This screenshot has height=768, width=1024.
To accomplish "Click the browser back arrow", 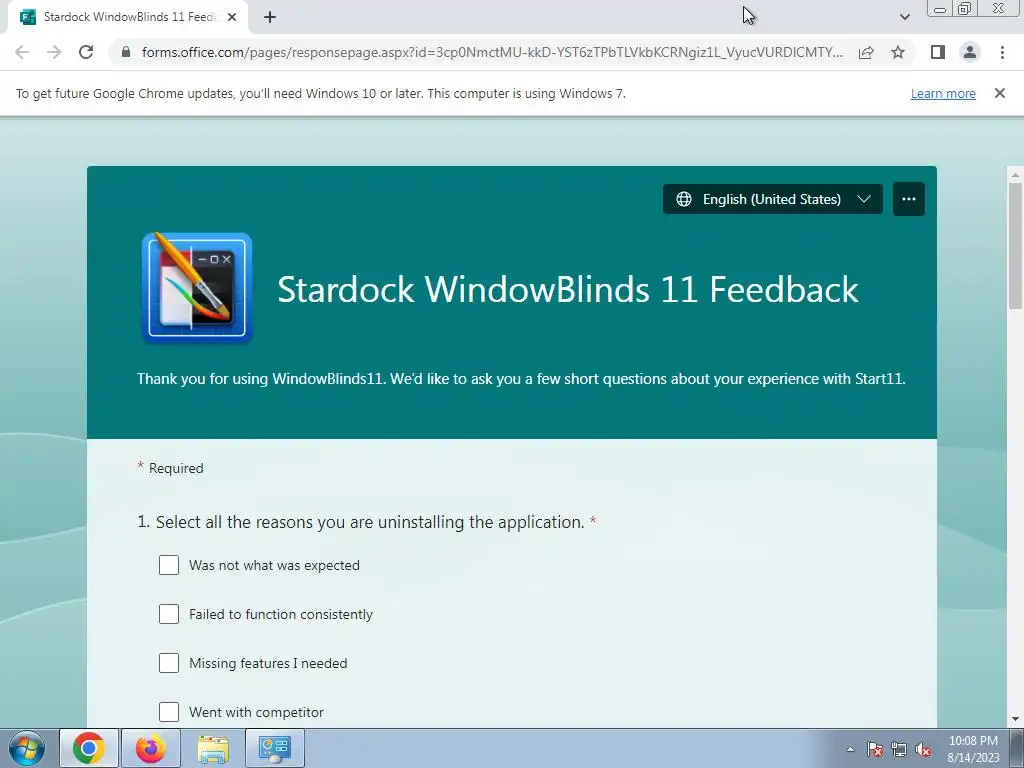I will 22,52.
